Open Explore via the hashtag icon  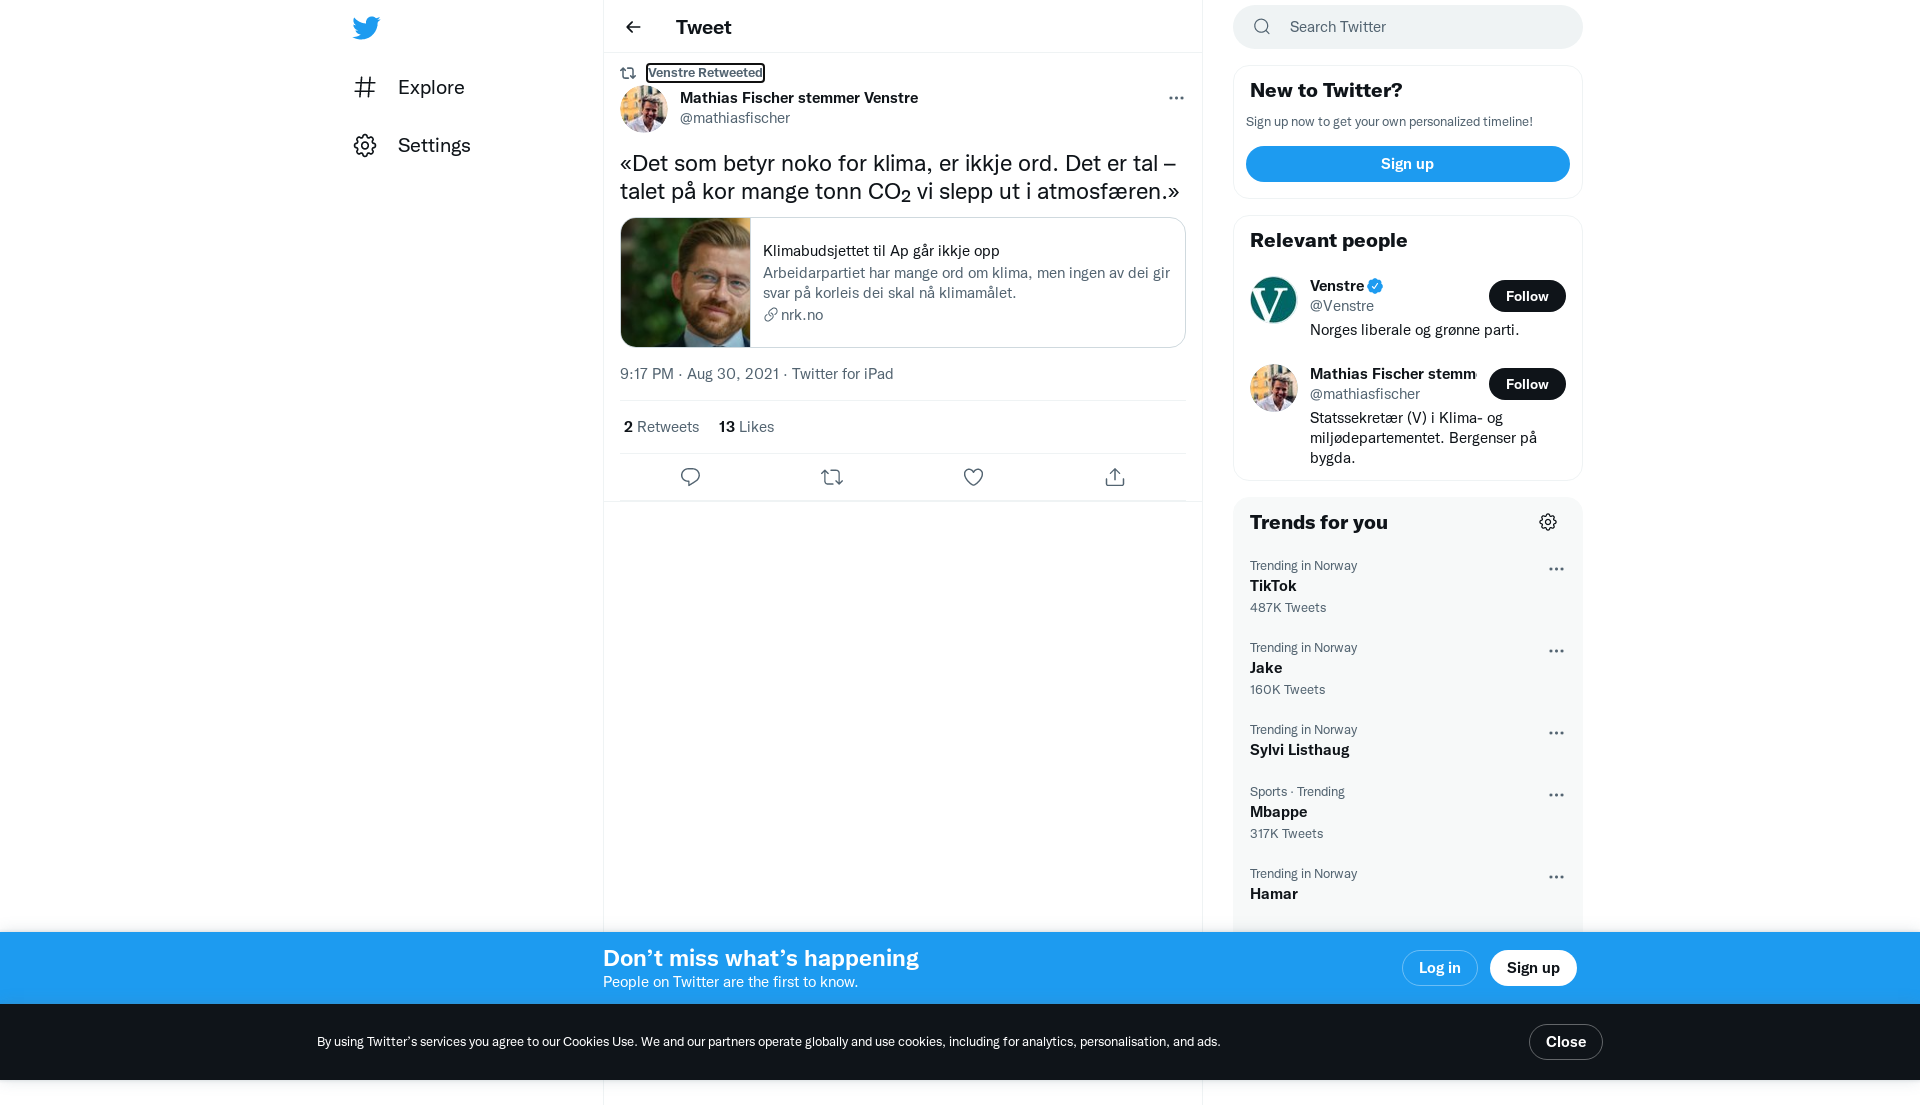(365, 87)
